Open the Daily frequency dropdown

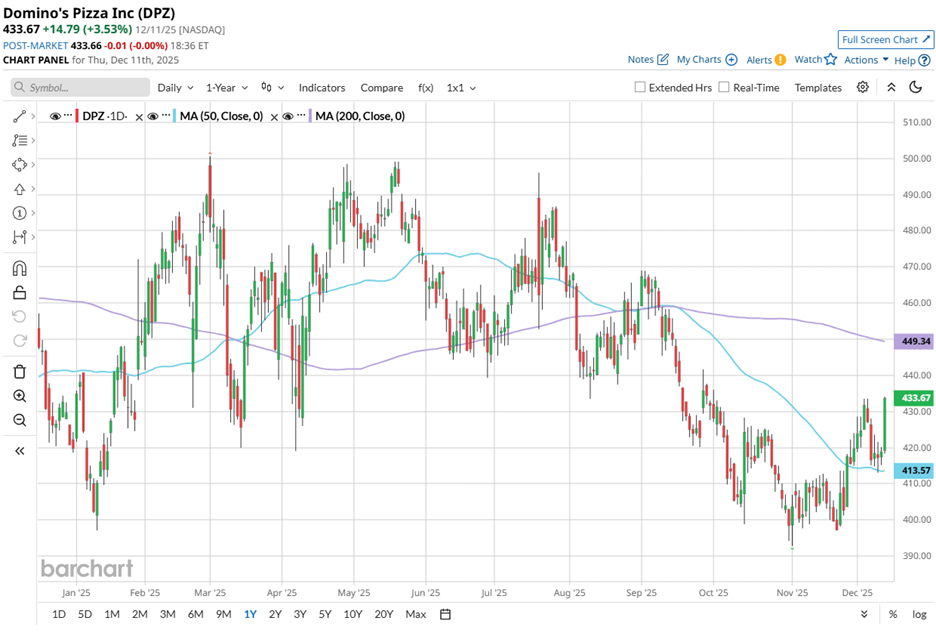175,88
